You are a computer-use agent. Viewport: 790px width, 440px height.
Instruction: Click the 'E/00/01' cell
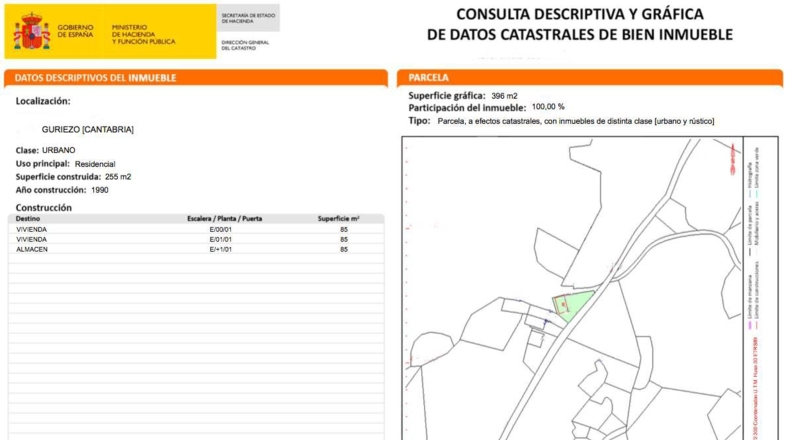click(x=221, y=229)
